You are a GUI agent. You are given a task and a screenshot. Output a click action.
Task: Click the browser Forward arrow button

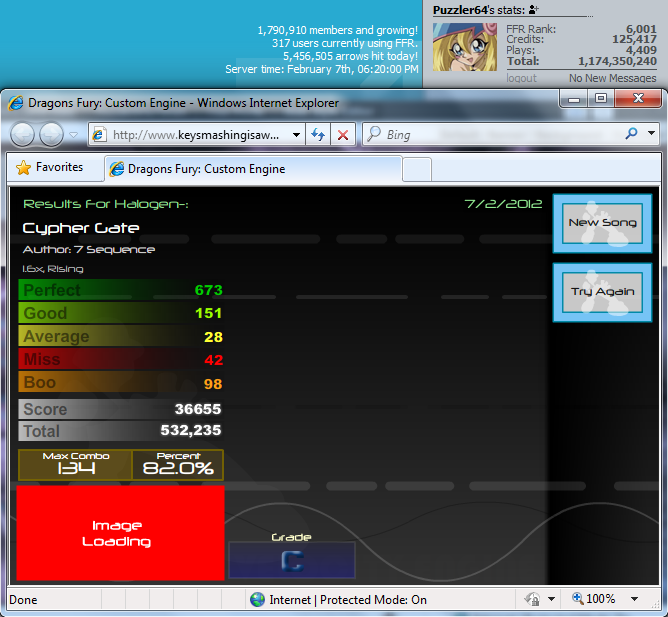51,134
